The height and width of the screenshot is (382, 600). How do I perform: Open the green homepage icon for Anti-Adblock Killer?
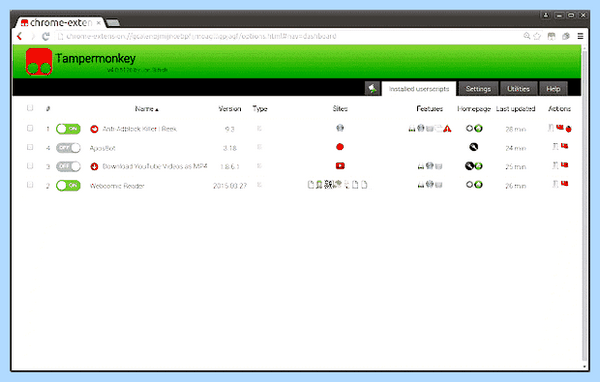pyautogui.click(x=478, y=128)
